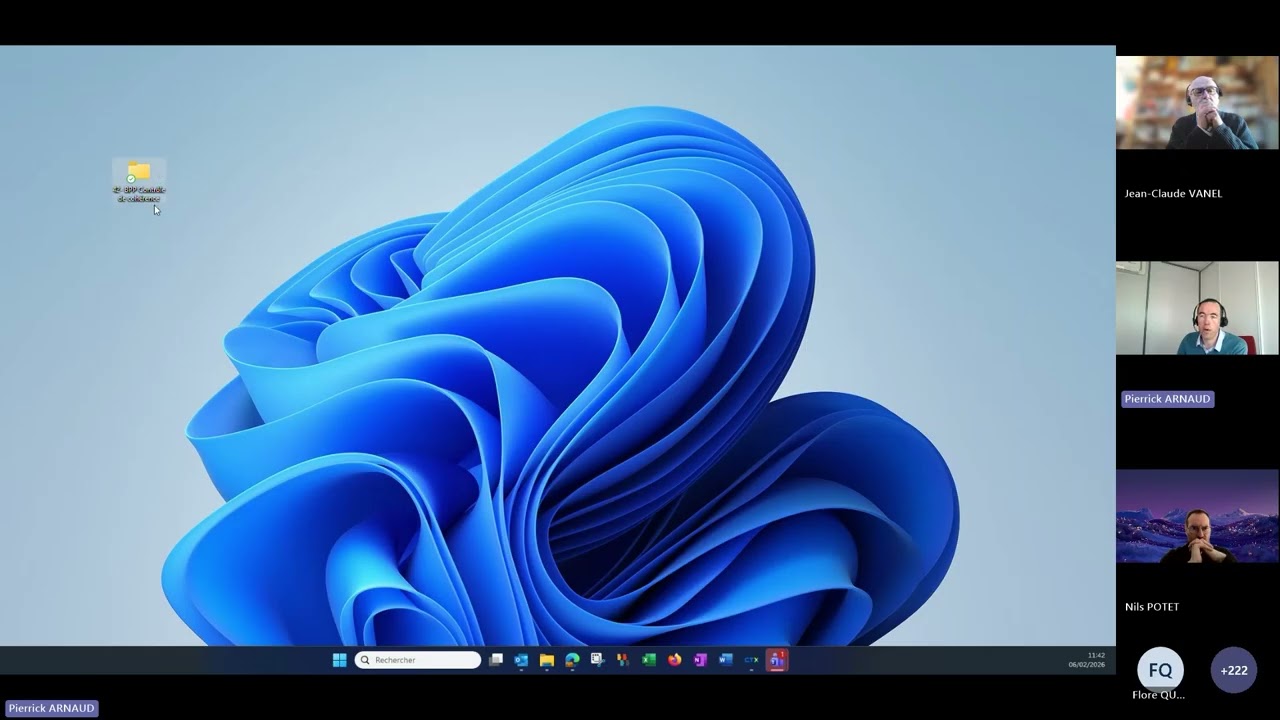The width and height of the screenshot is (1280, 720).
Task: Open Excel from the taskbar
Action: click(649, 660)
